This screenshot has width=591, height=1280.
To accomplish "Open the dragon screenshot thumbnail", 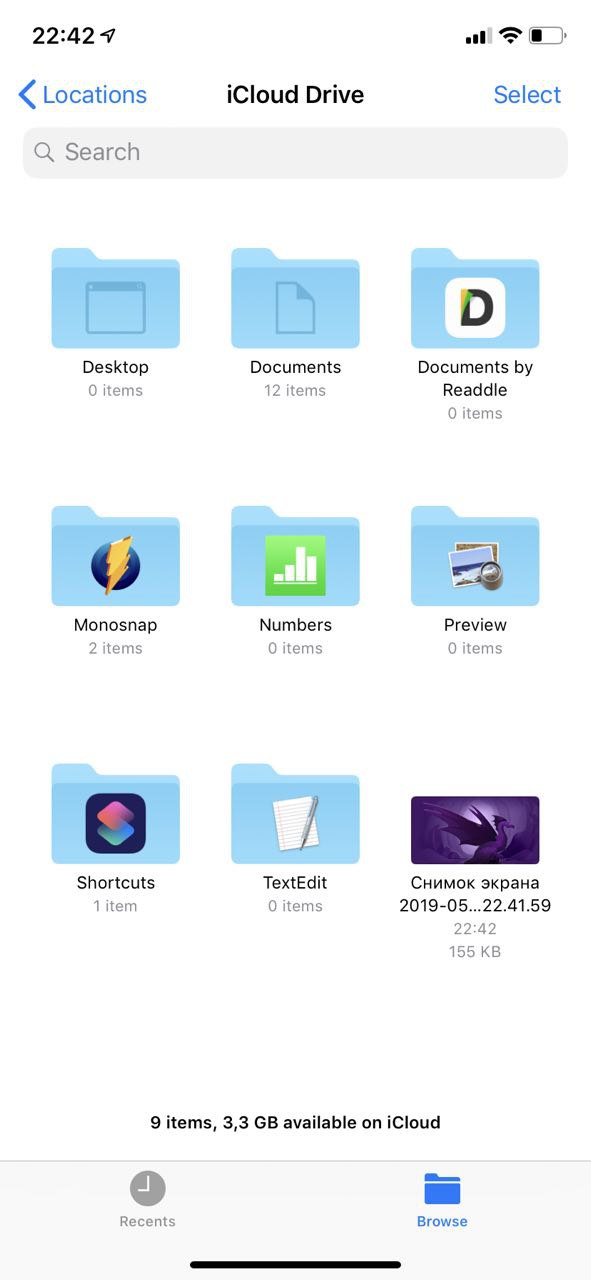I will pyautogui.click(x=475, y=830).
